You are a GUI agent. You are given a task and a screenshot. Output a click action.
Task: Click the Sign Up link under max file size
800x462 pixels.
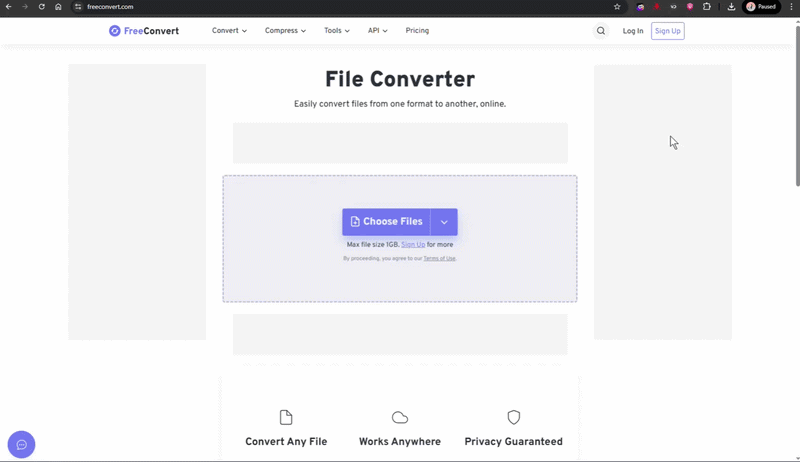(413, 245)
